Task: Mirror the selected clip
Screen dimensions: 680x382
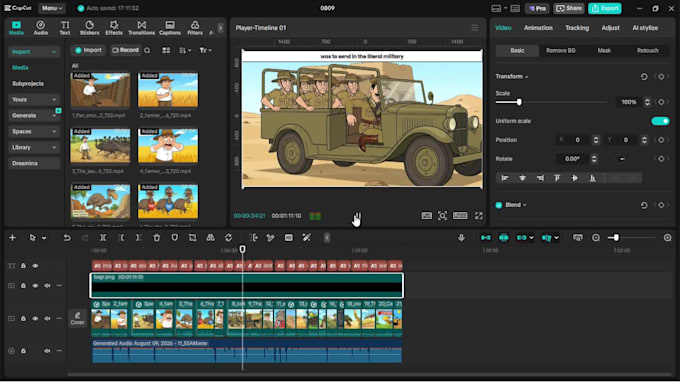Action: pyautogui.click(x=210, y=238)
